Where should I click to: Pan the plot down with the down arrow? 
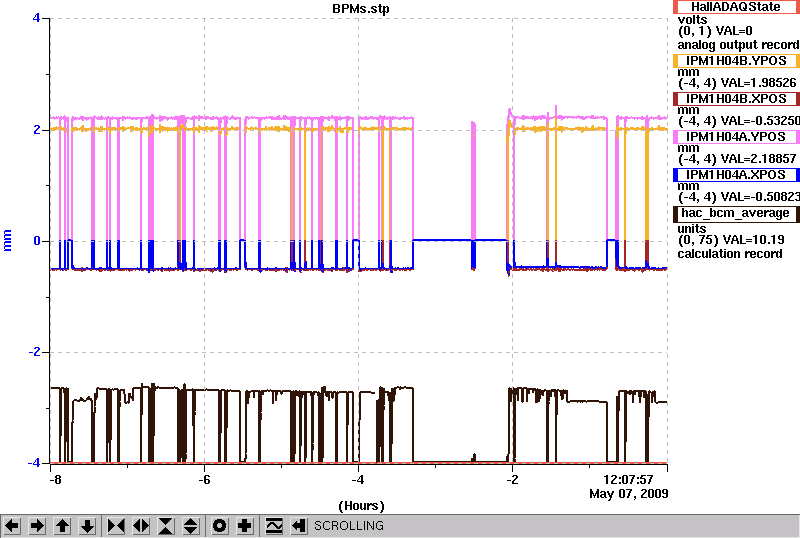(x=87, y=526)
